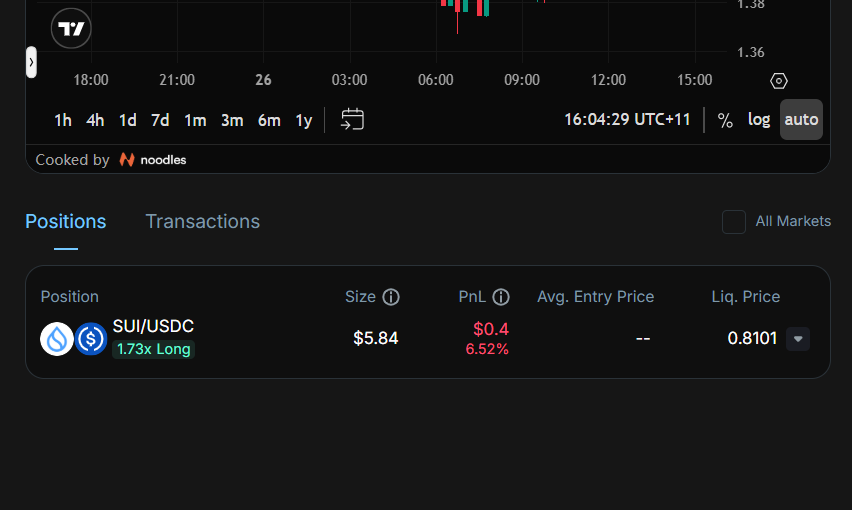This screenshot has width=852, height=510.
Task: Click the TradingView logo icon
Action: [71, 29]
